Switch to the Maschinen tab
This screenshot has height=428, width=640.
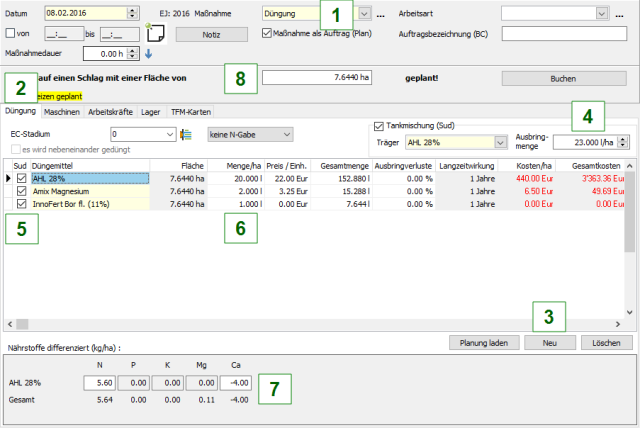point(62,112)
